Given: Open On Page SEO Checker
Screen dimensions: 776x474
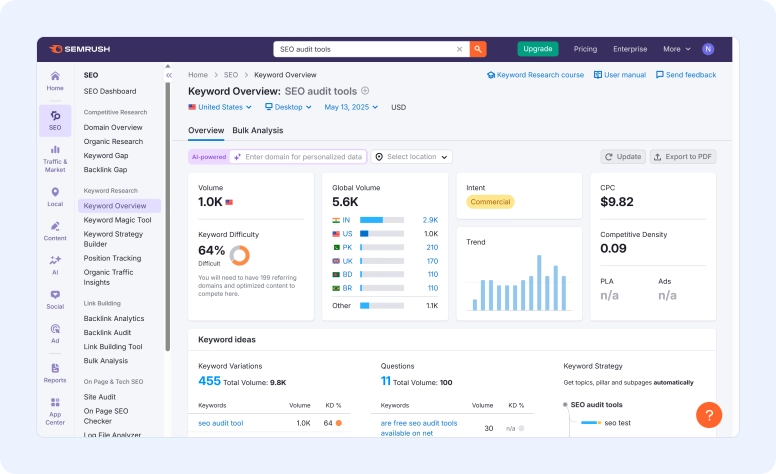Looking at the screenshot, I should click(x=106, y=416).
